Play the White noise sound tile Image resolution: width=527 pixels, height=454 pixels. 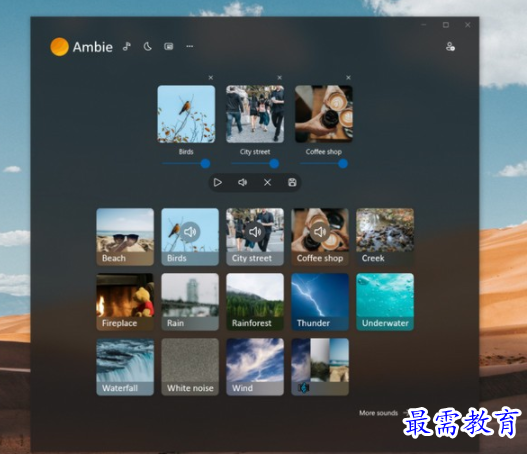coord(190,367)
